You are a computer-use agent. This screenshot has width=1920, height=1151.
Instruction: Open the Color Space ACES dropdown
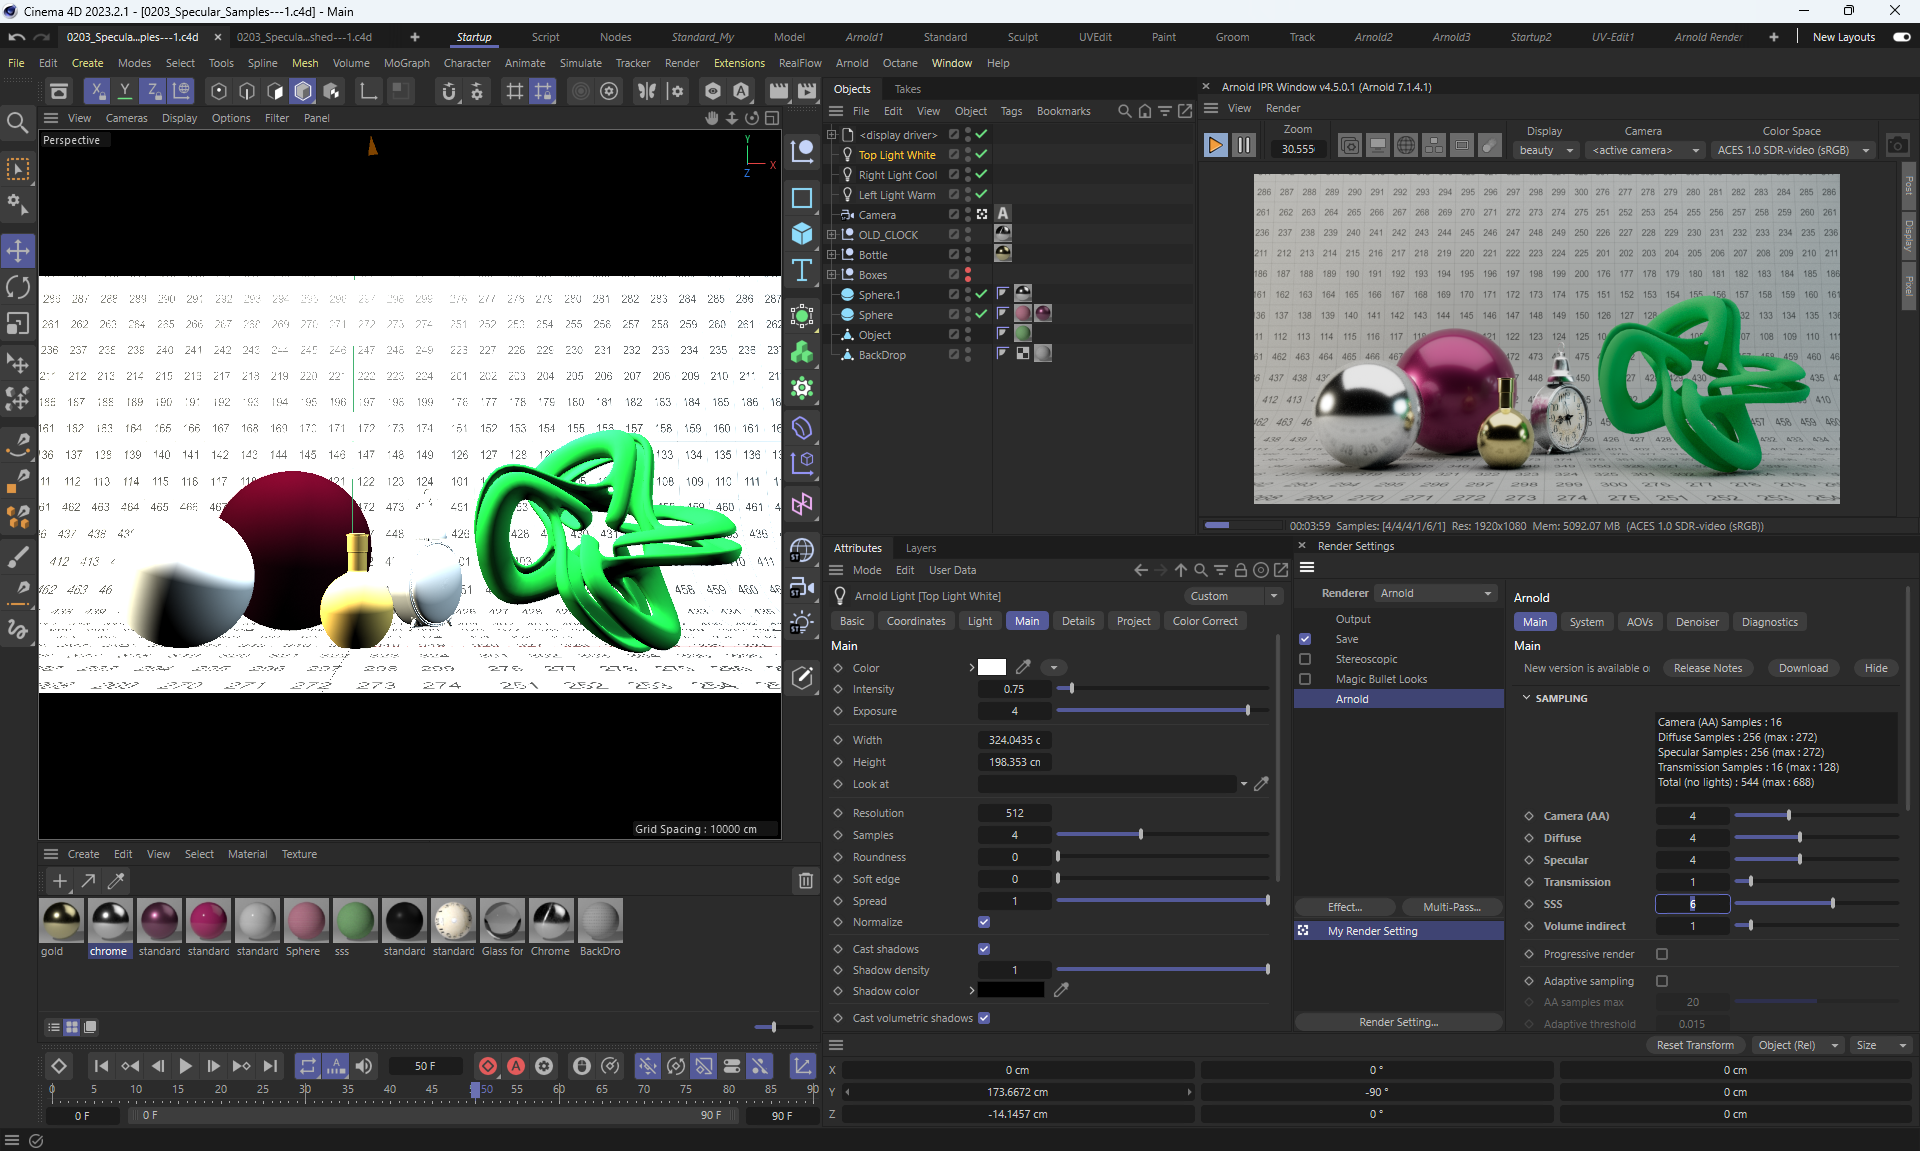coord(1791,150)
